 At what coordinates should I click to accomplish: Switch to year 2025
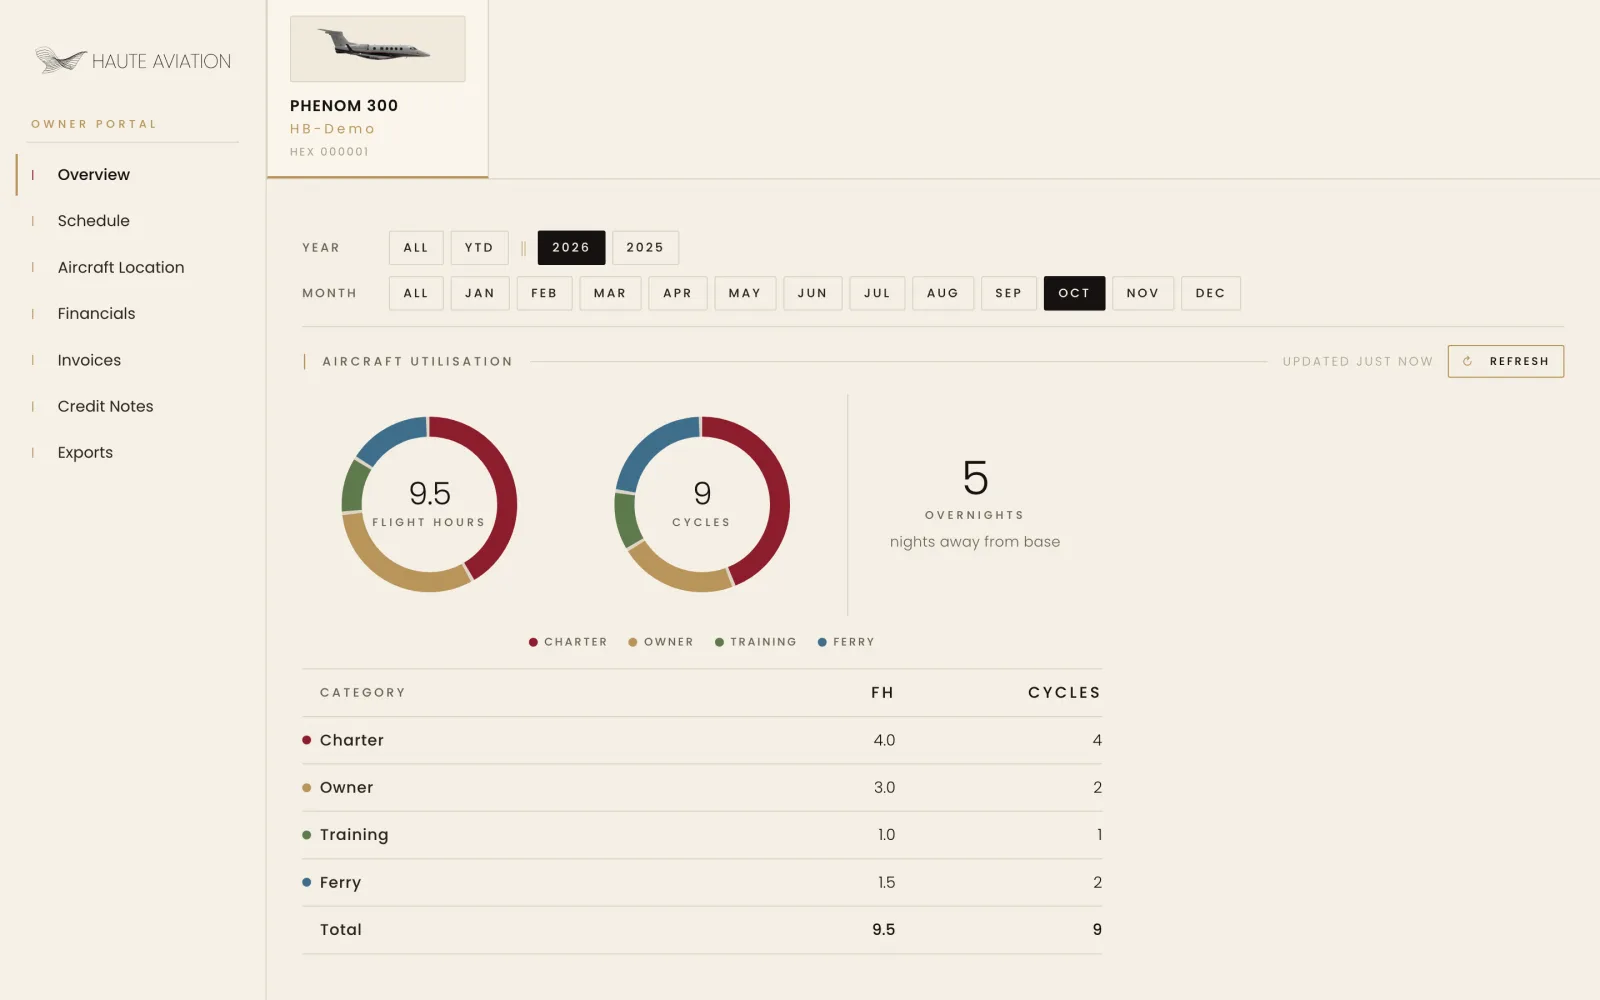(645, 248)
